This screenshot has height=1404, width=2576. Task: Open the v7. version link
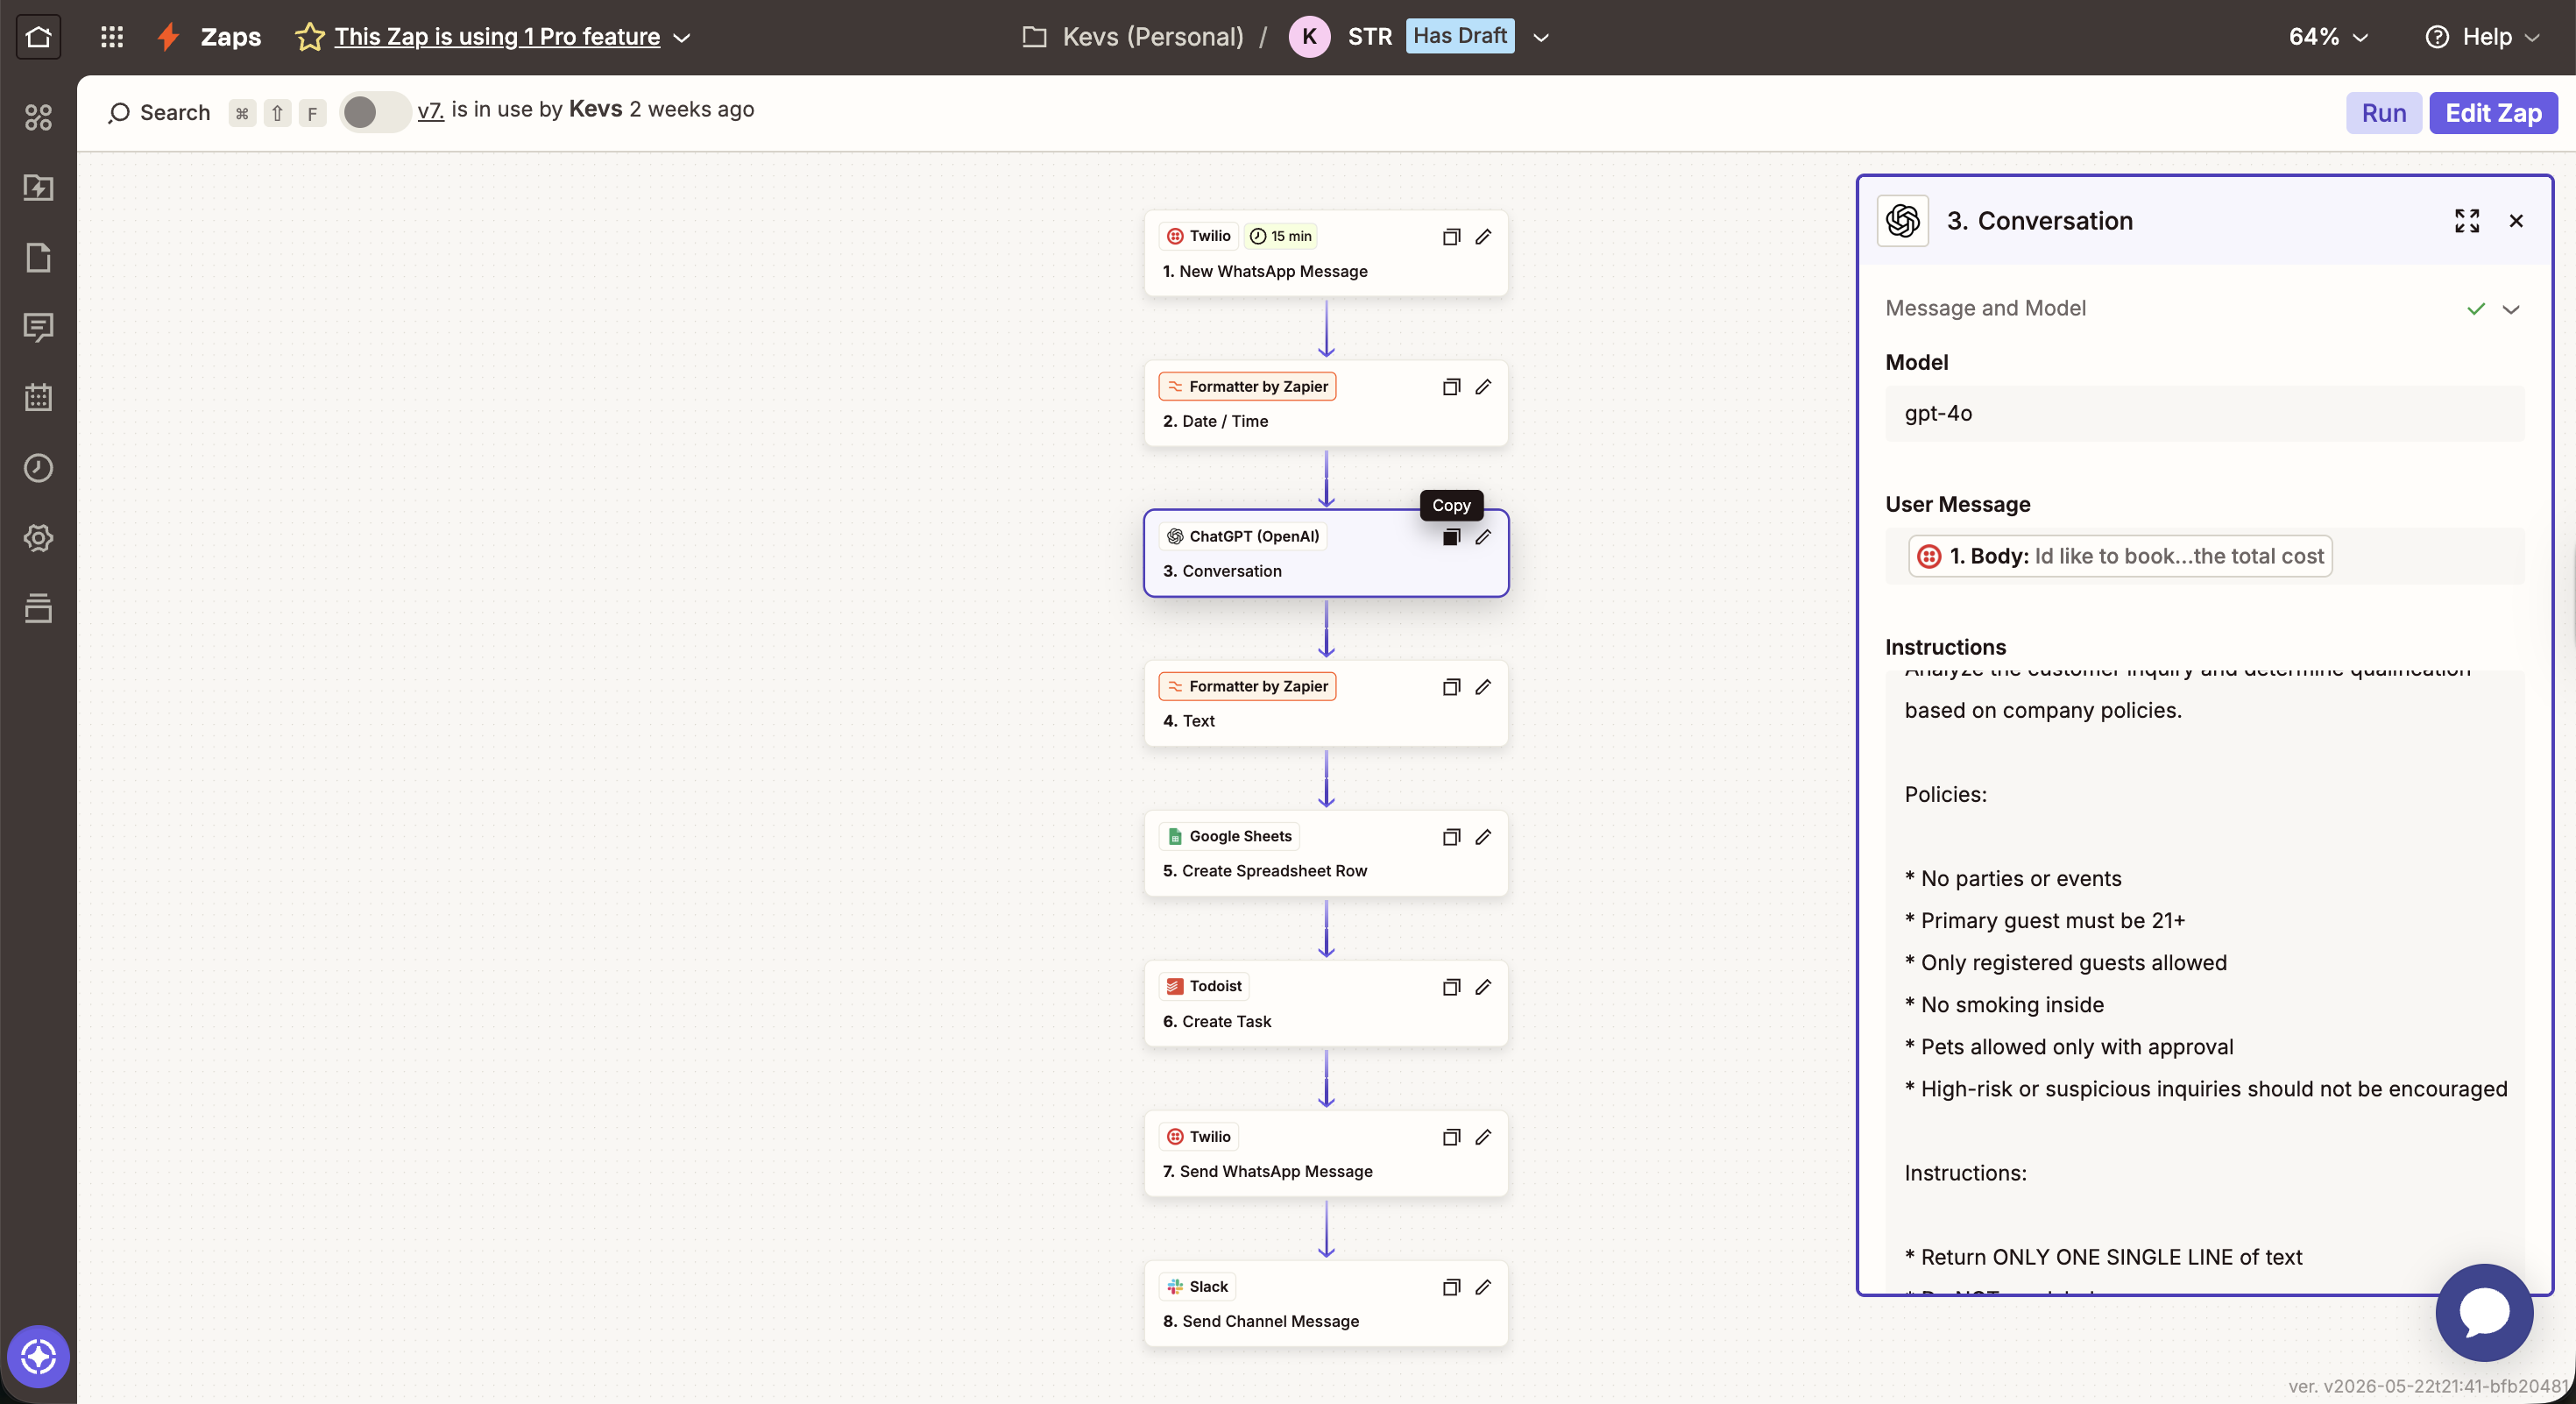point(430,110)
